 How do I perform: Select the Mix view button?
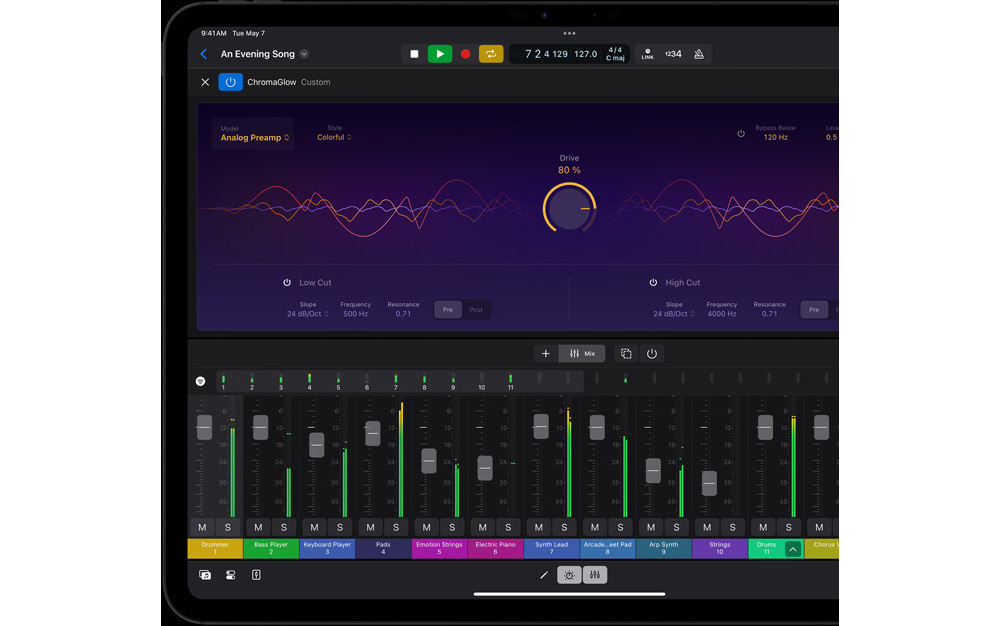(582, 354)
